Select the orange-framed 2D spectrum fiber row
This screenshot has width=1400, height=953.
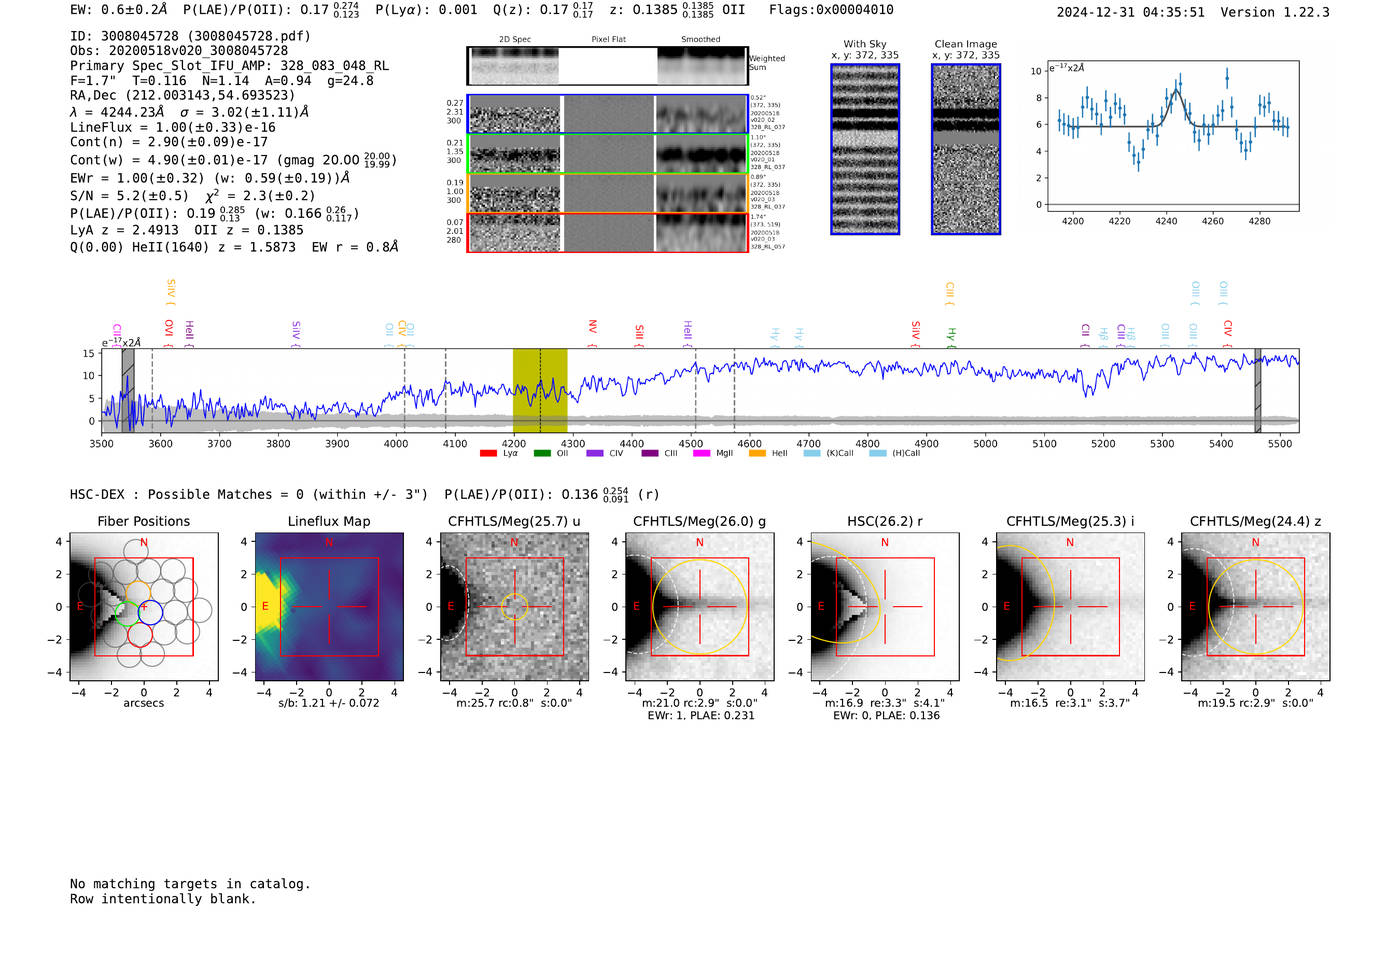pyautogui.click(x=608, y=193)
